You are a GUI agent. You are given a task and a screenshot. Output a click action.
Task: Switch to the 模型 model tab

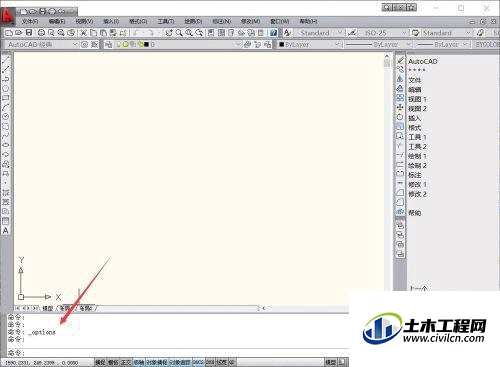click(48, 308)
